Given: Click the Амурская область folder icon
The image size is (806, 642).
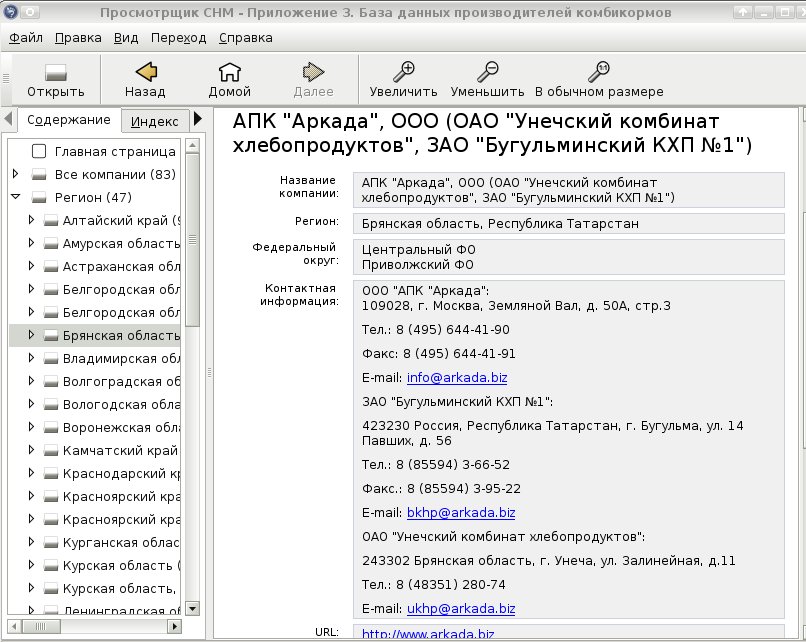Looking at the screenshot, I should 50,244.
